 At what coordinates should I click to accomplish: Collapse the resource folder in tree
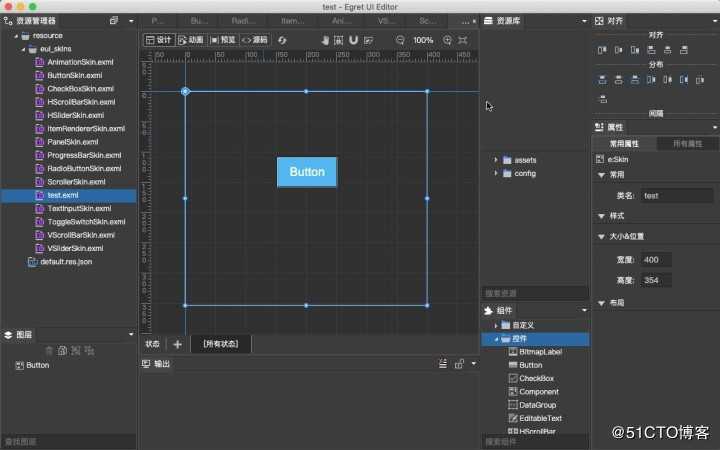pyautogui.click(x=16, y=36)
